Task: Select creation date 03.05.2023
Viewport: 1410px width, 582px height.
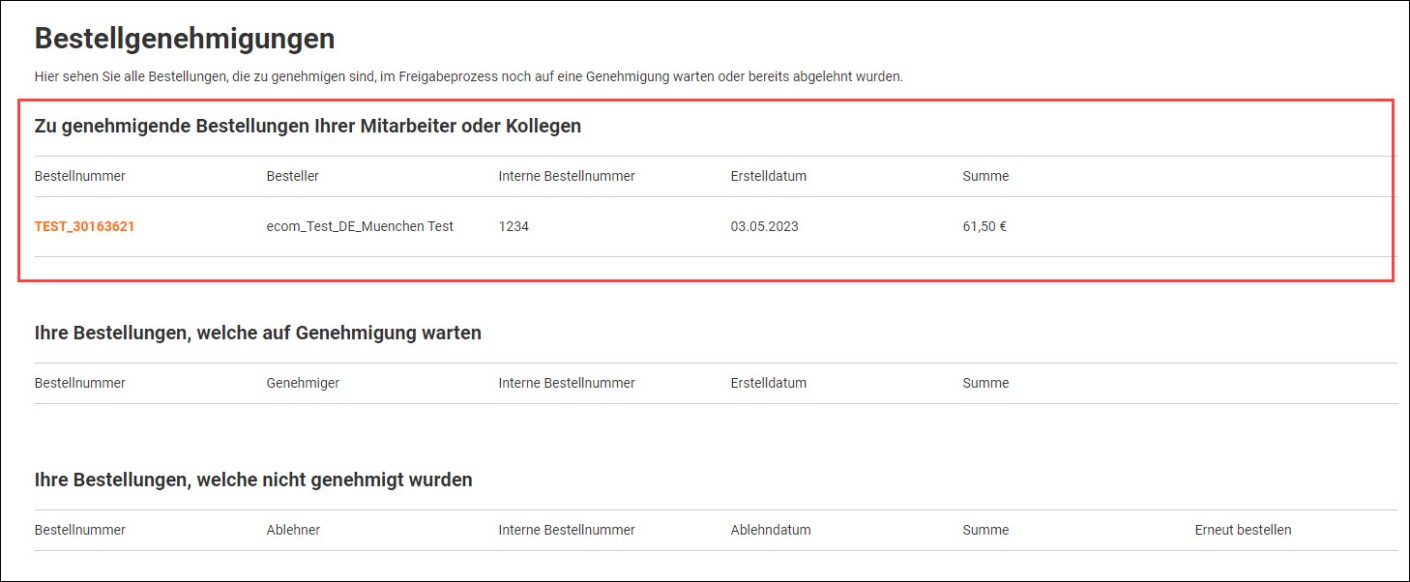Action: 764,227
